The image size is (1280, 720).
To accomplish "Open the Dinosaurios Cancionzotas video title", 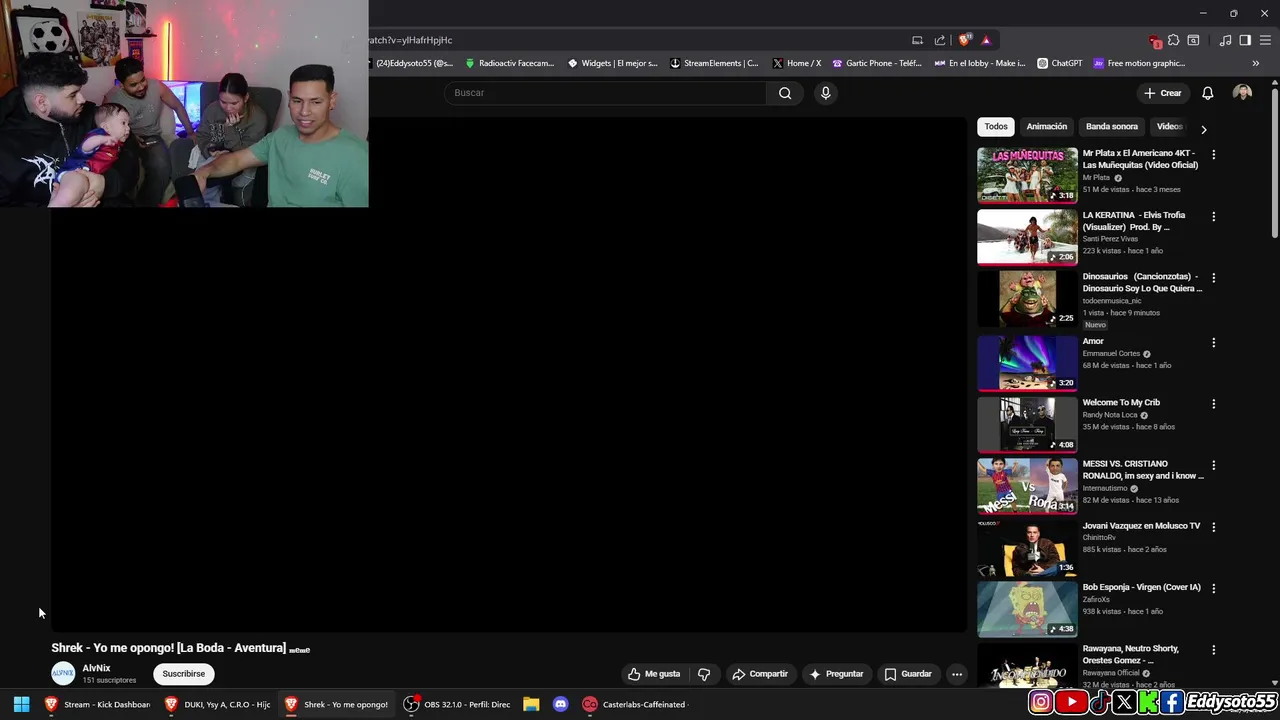I will (1142, 282).
